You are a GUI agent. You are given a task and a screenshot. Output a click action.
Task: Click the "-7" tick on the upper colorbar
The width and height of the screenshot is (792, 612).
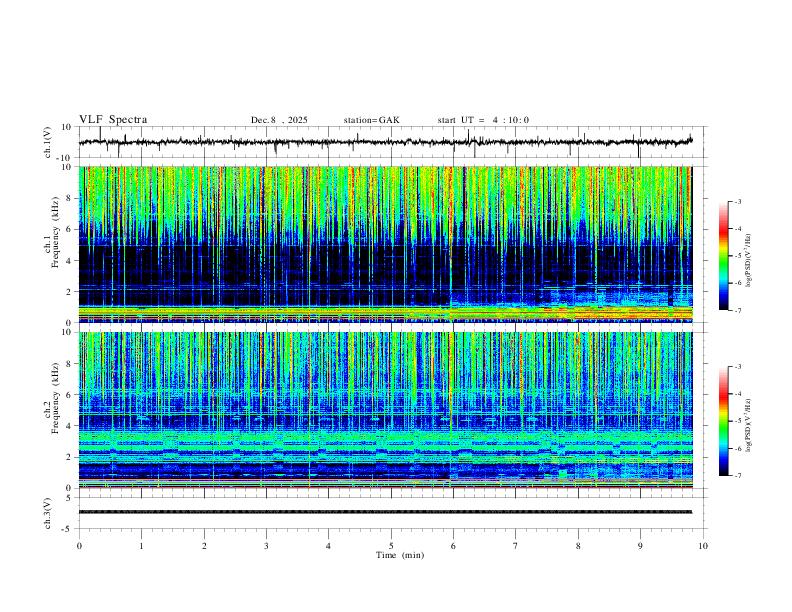737,310
